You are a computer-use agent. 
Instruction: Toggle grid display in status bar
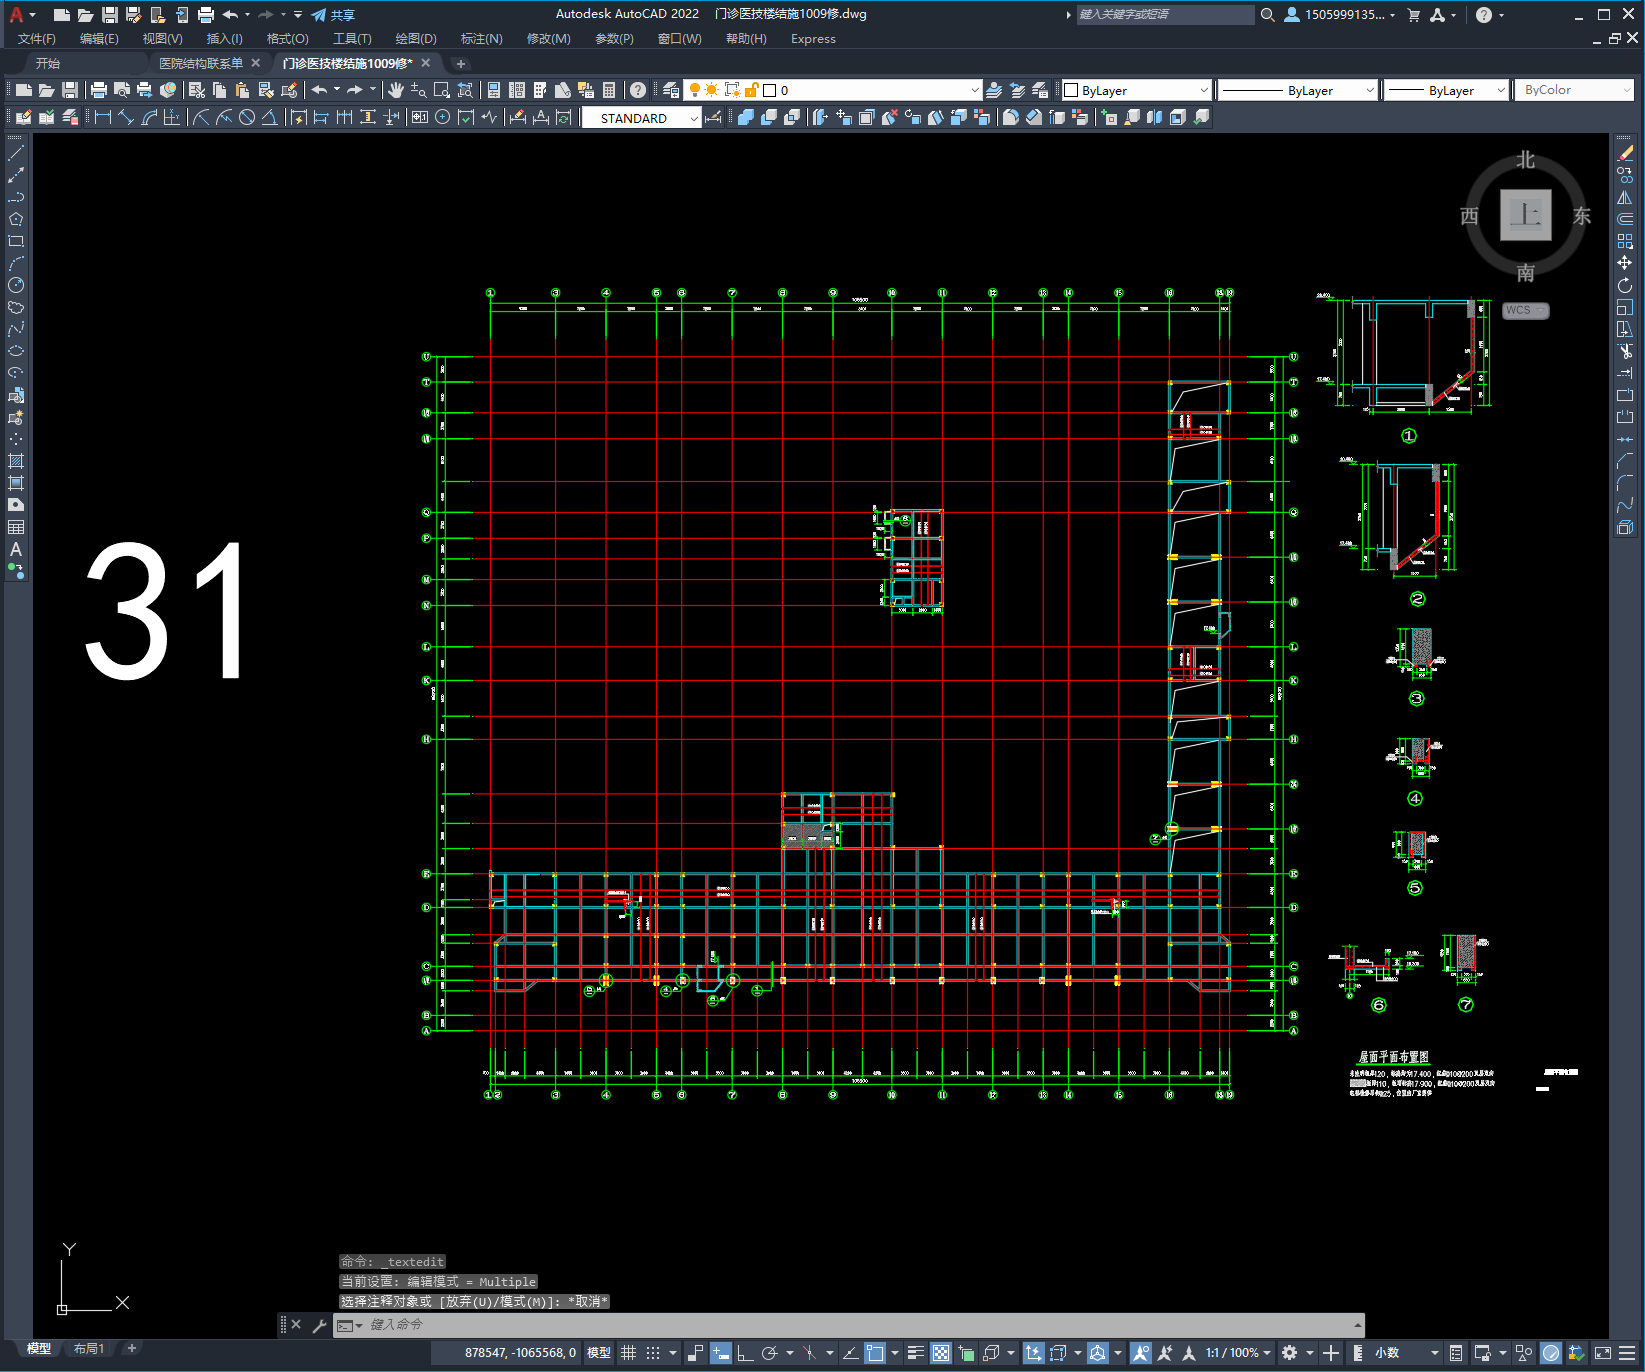628,1353
